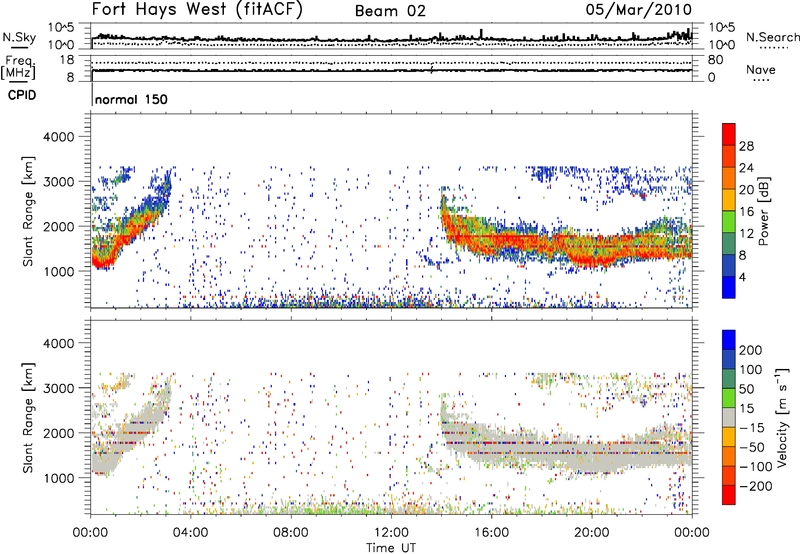Click the power colorbar '28' label
This screenshot has width=800, height=554.
click(x=746, y=146)
